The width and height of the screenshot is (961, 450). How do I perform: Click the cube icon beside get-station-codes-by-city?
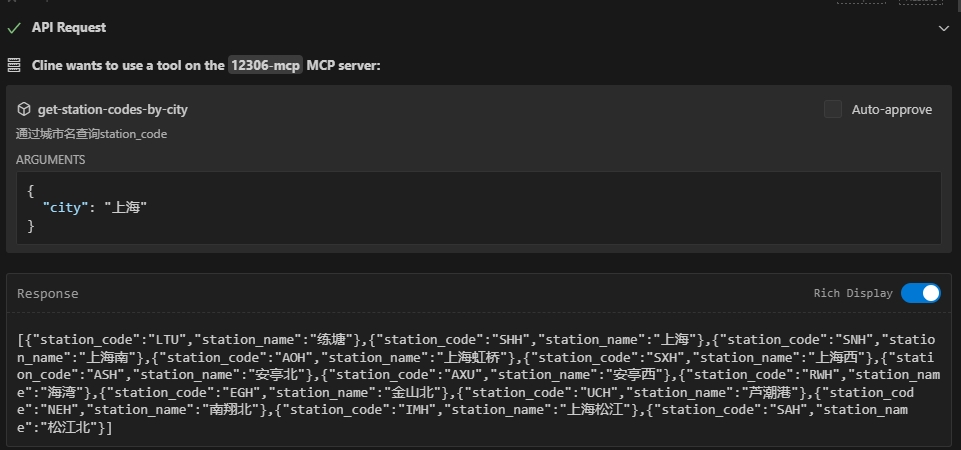click(24, 109)
